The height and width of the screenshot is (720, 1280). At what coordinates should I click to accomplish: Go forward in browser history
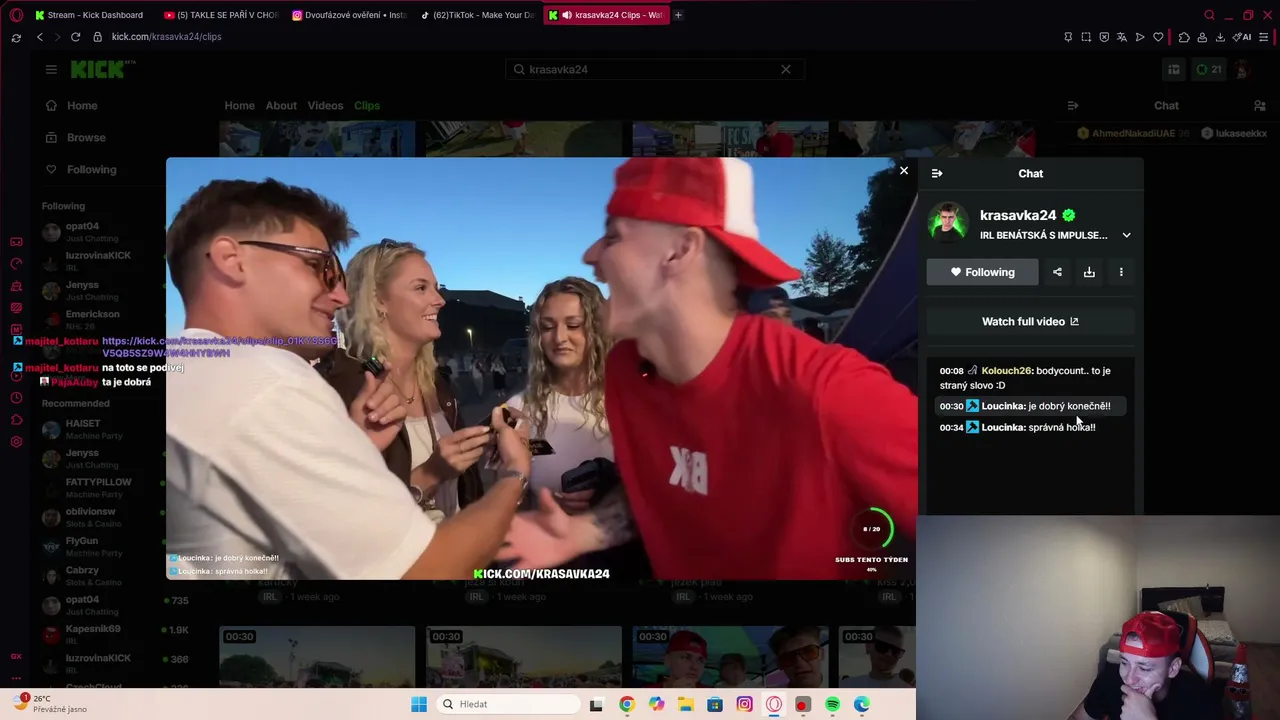pos(56,37)
